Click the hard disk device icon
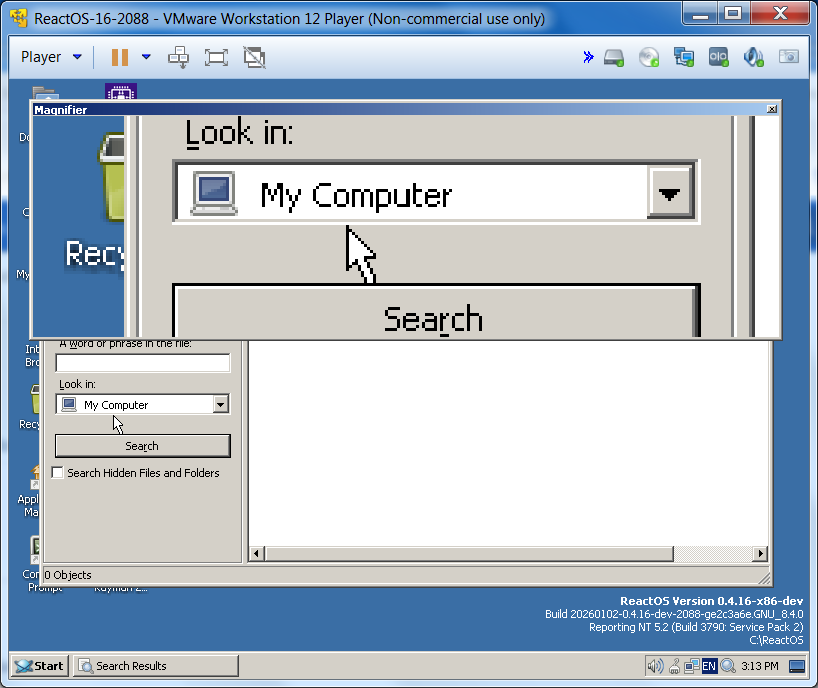Viewport: 818px width, 688px height. tap(614, 57)
